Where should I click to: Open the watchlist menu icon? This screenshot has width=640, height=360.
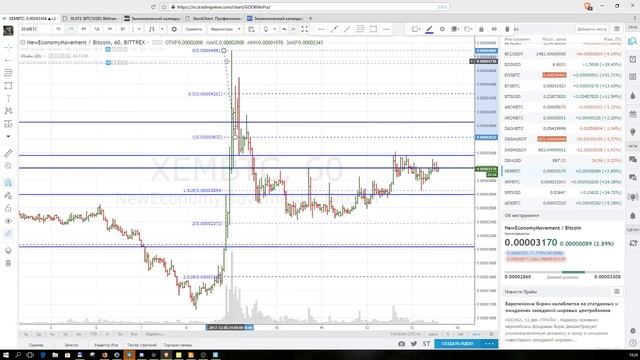point(617,29)
